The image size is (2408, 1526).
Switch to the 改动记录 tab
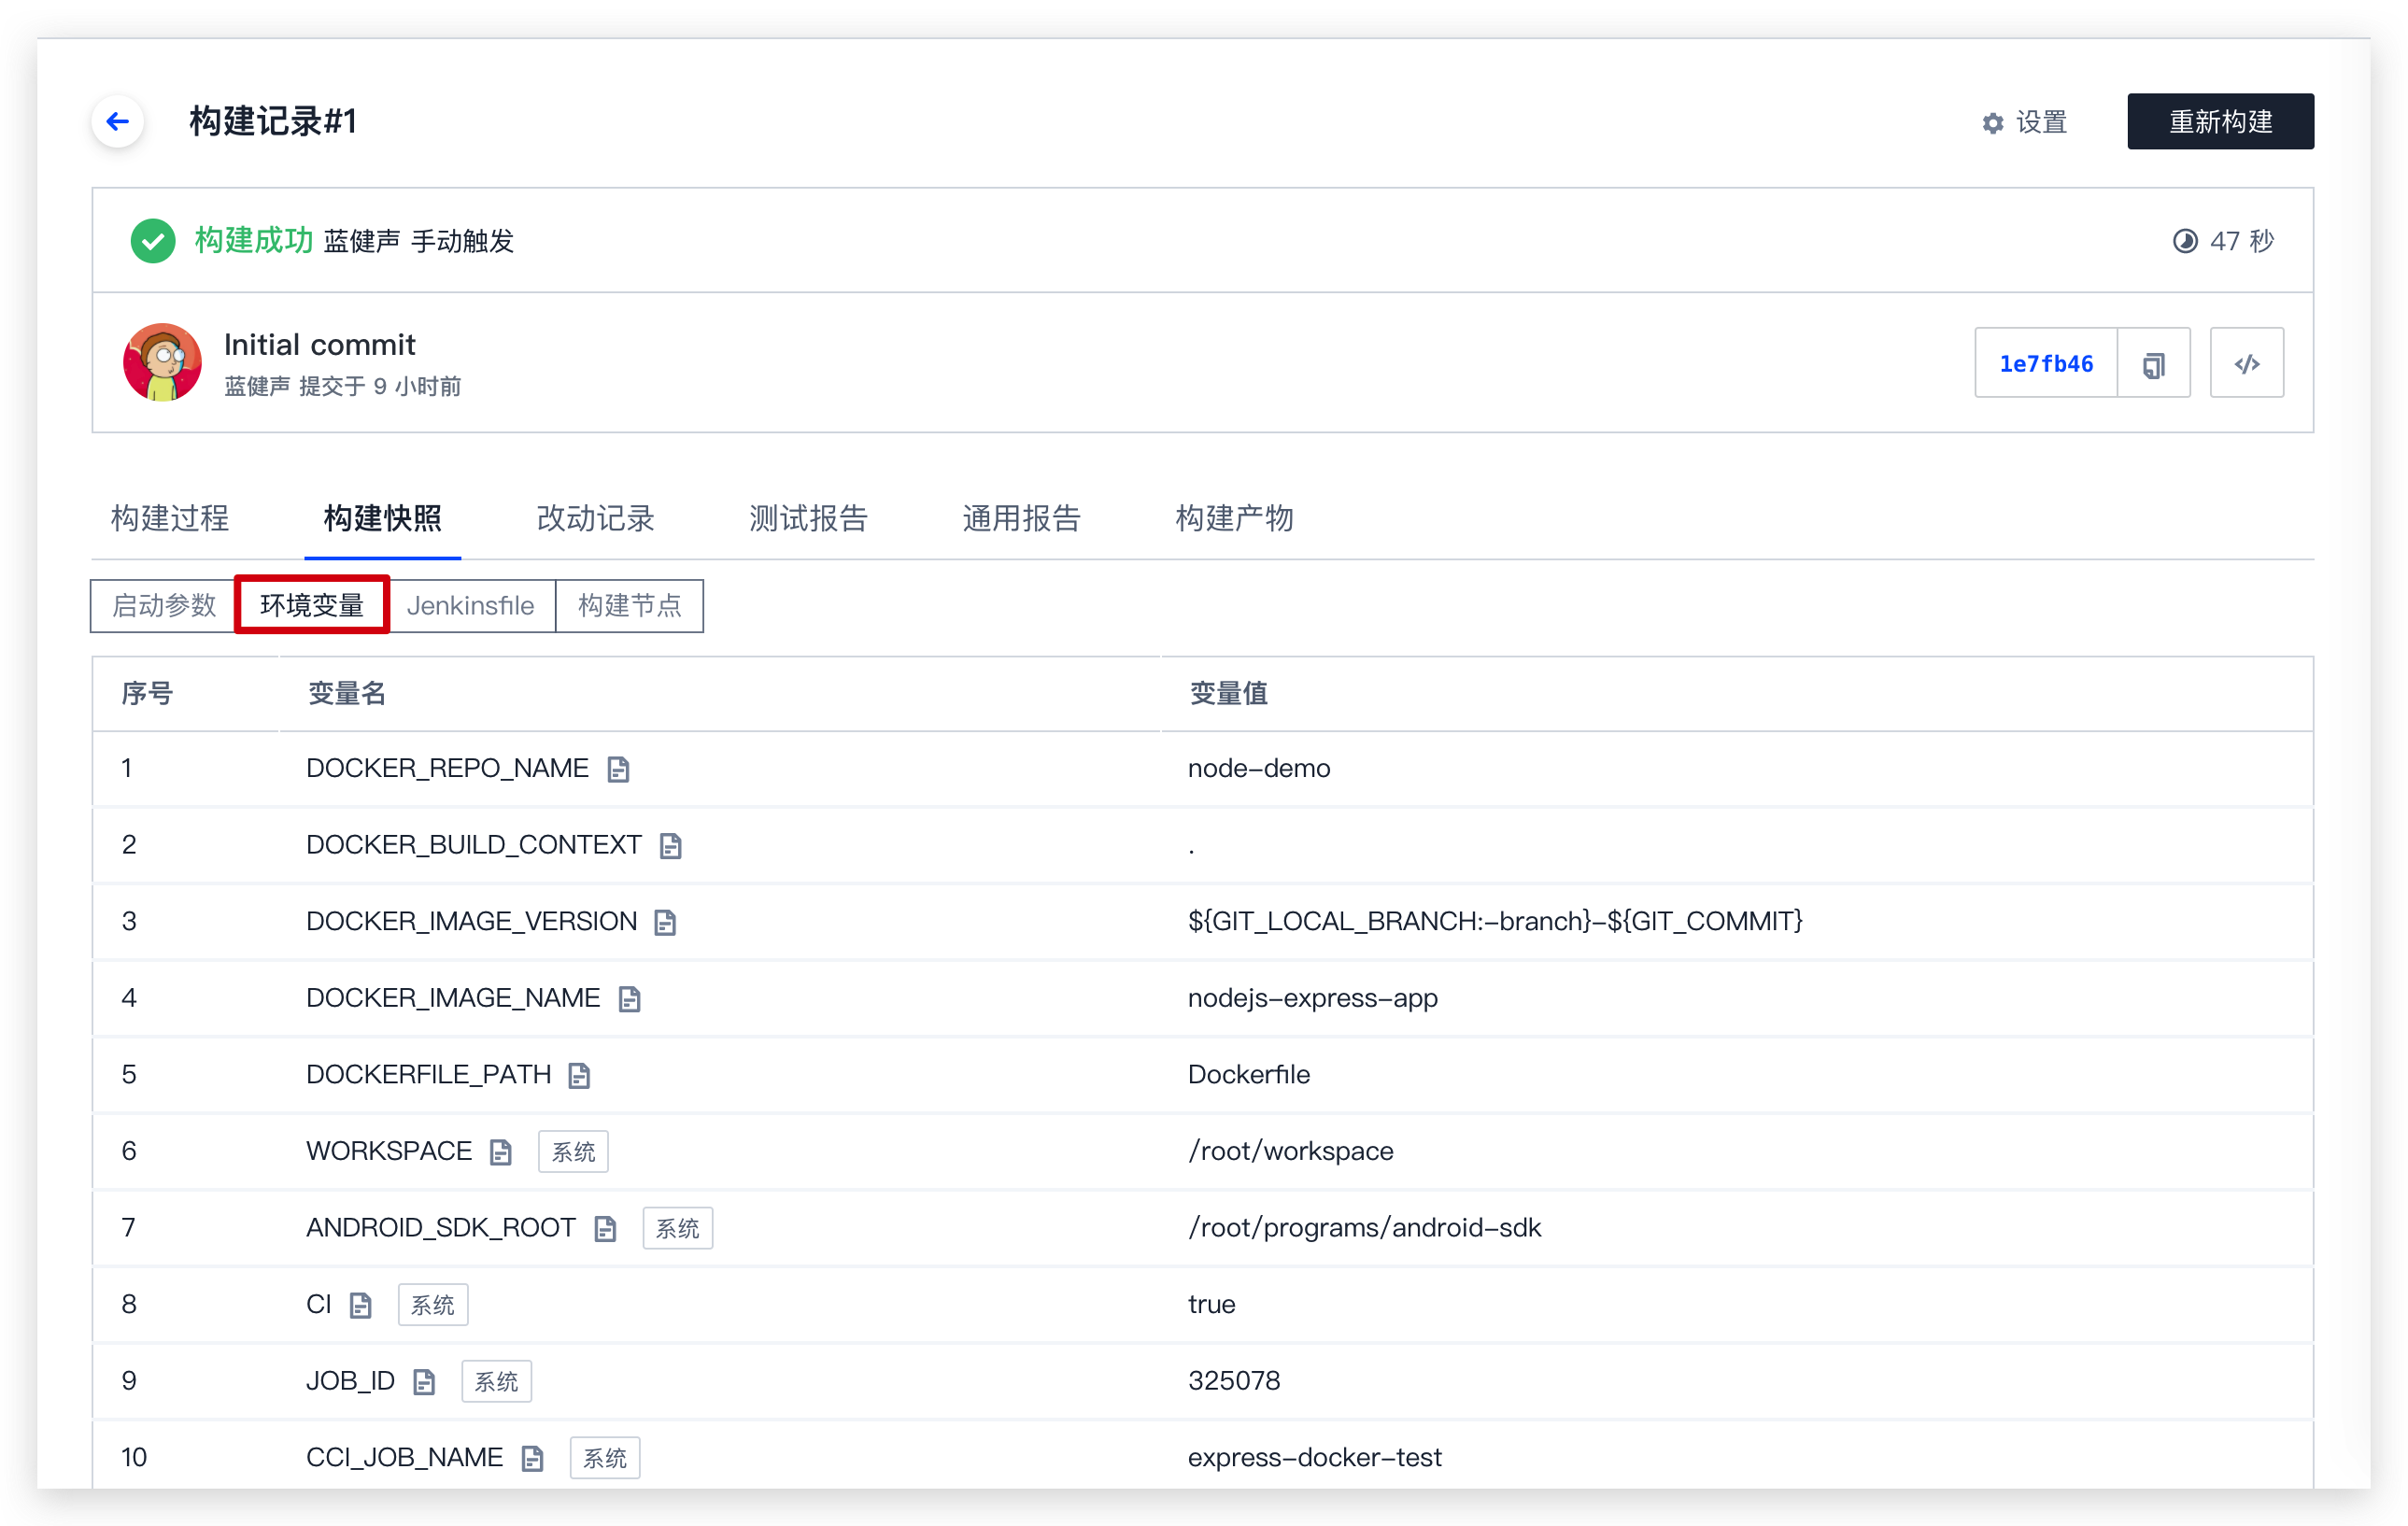coord(596,518)
